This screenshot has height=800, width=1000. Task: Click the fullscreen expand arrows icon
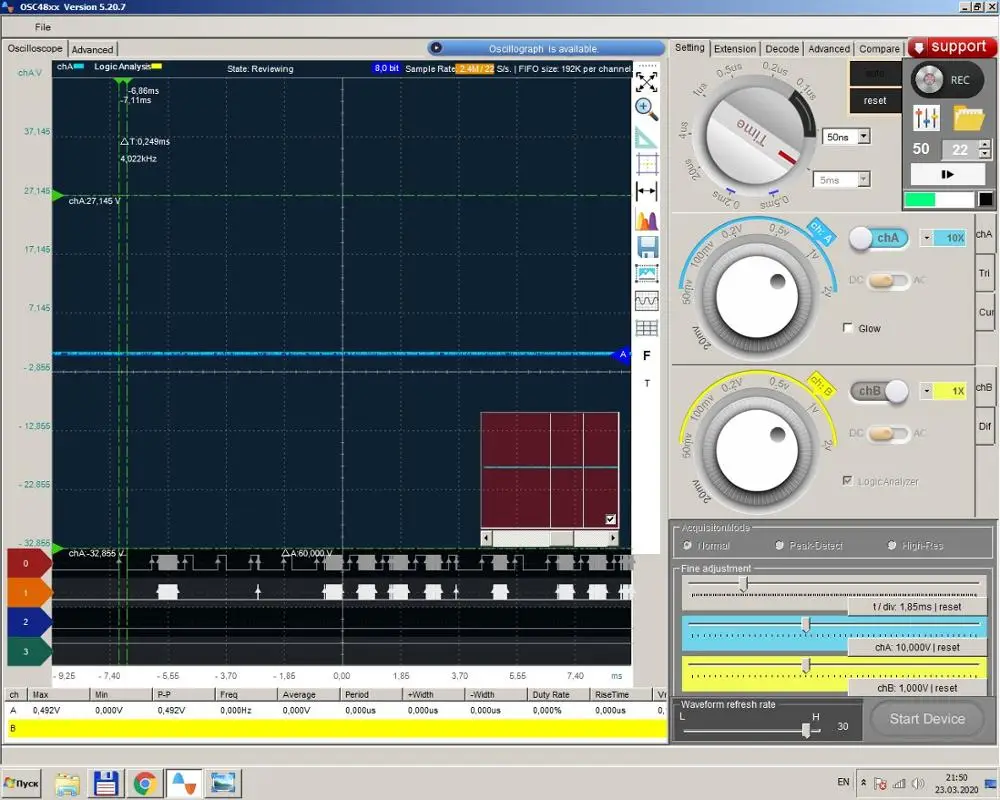pyautogui.click(x=646, y=82)
